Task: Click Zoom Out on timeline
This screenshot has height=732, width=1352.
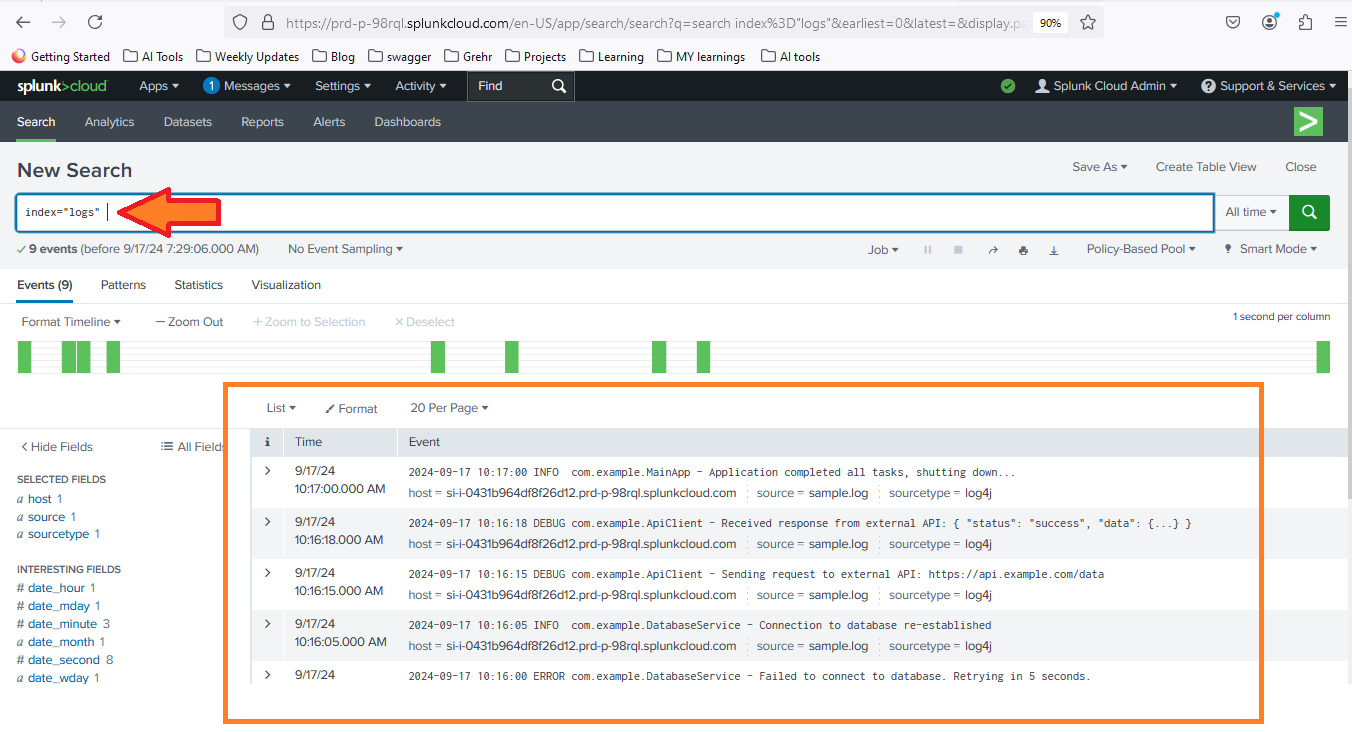Action: click(189, 322)
